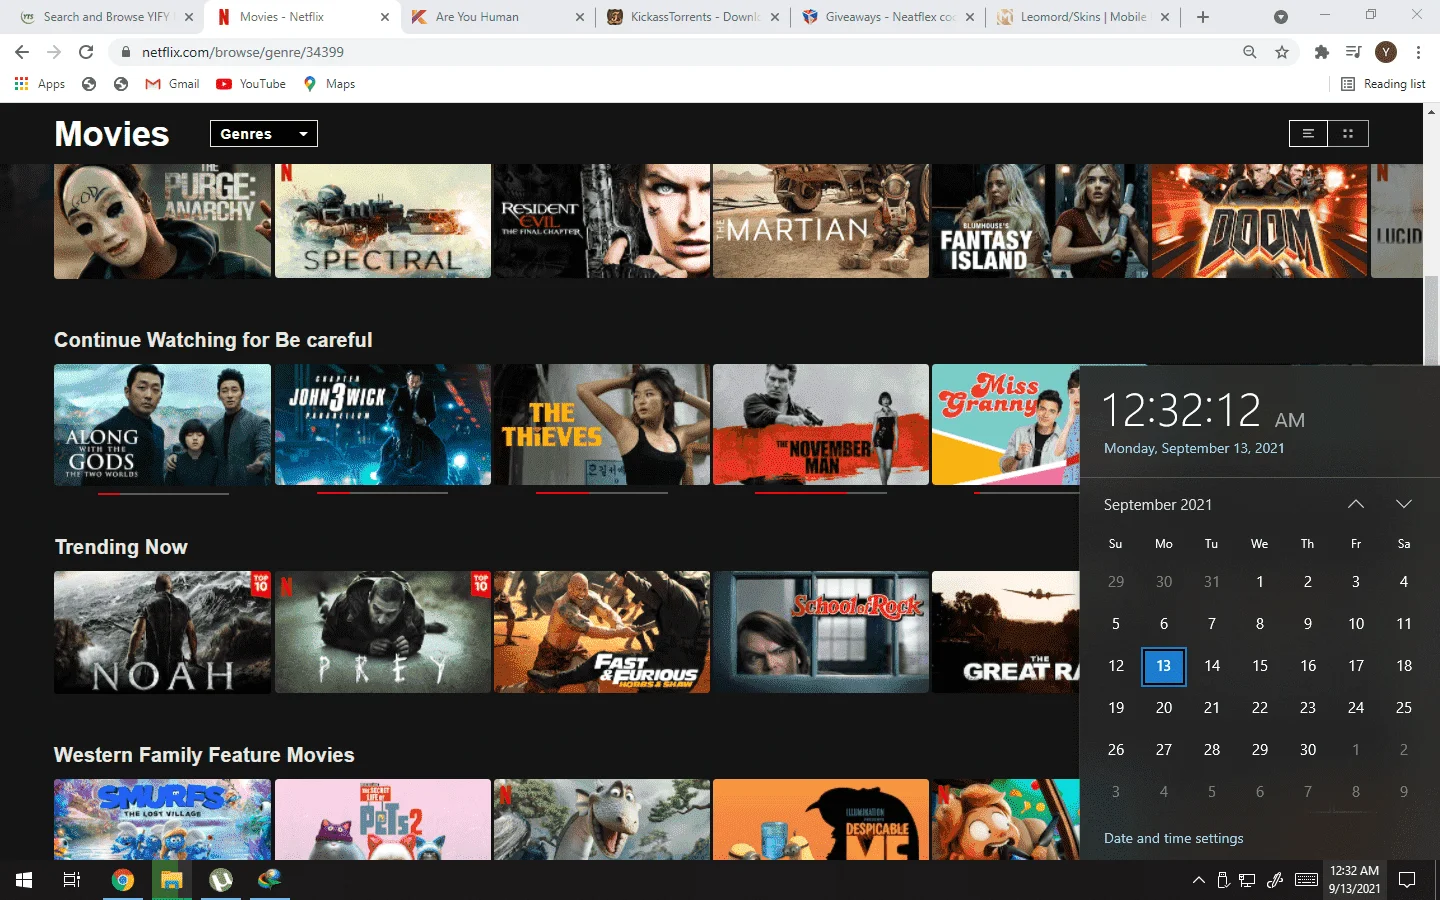Screen dimensions: 1440x900
Task: Open the Fast & Furious Hobbs & Shaw thumbnail
Action: point(602,632)
